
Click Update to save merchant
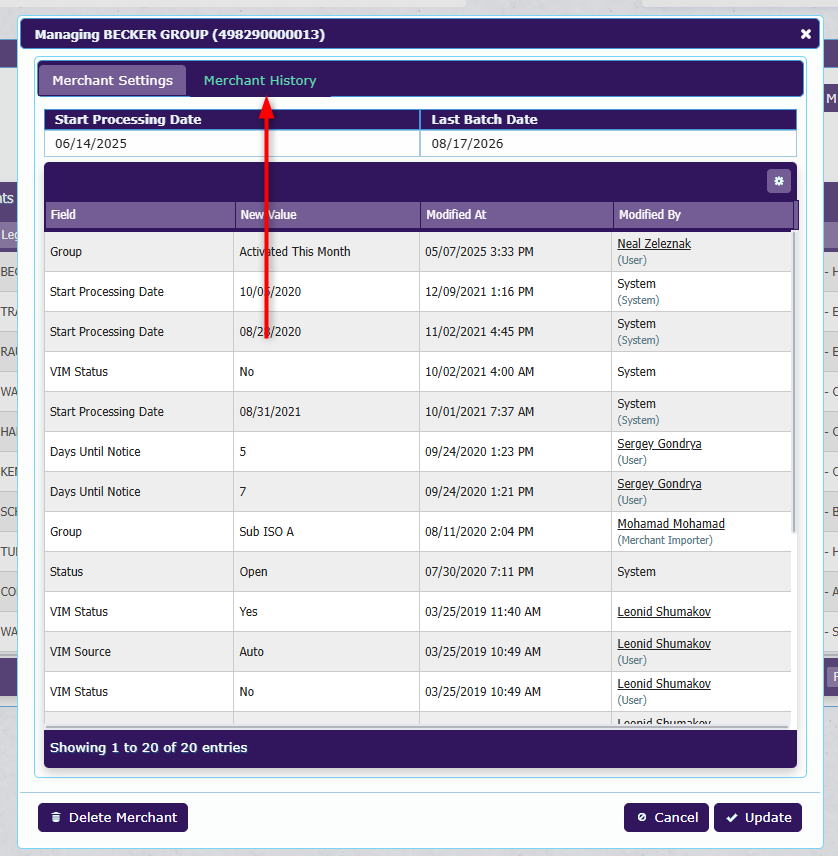point(758,817)
